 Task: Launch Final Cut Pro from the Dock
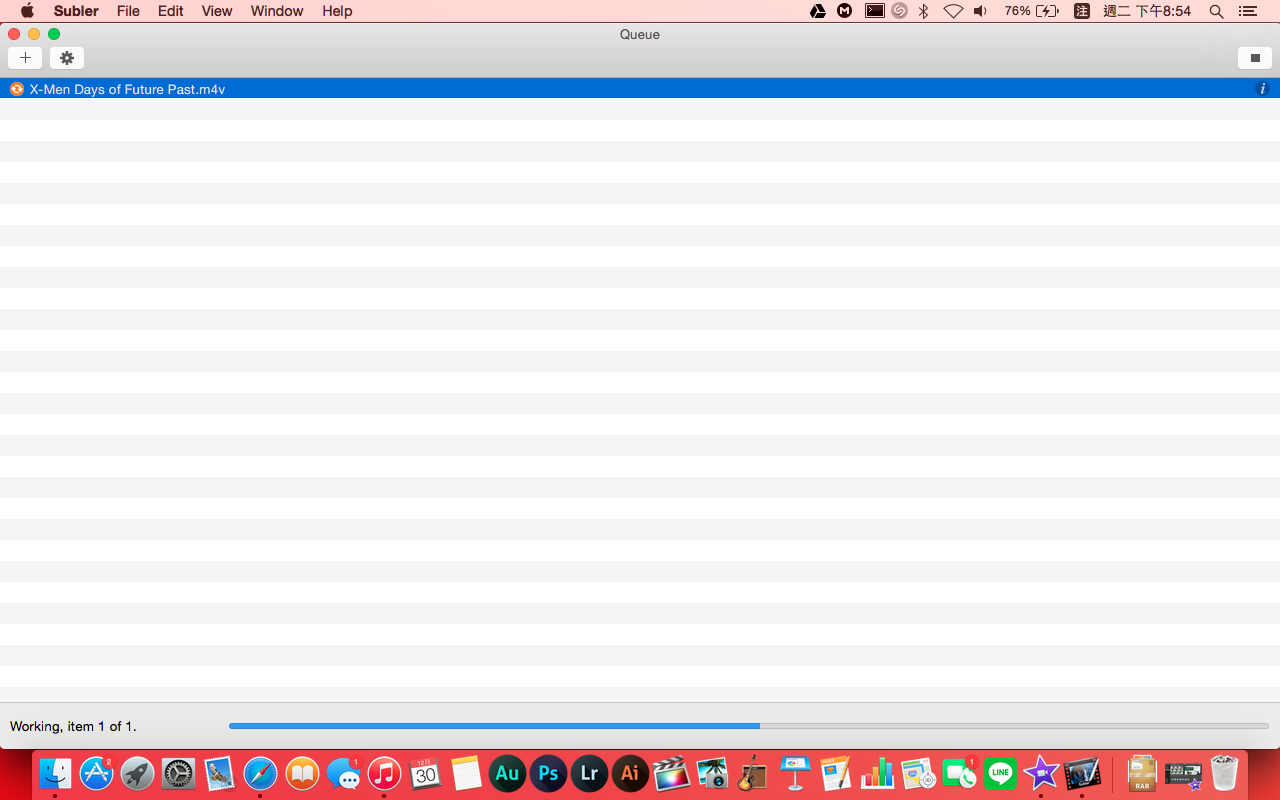[x=671, y=773]
